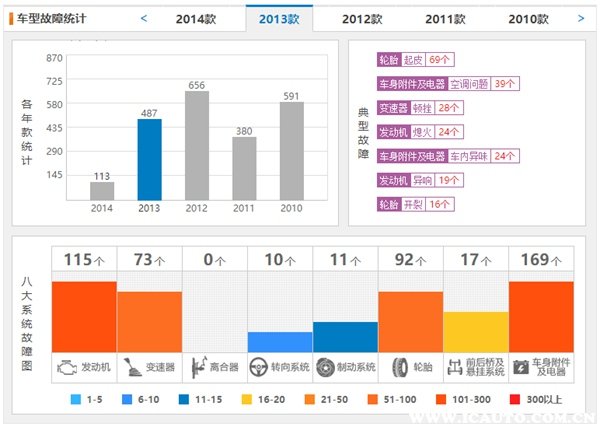Click the right arrow to show older model years
The height and width of the screenshot is (427, 600).
click(582, 18)
